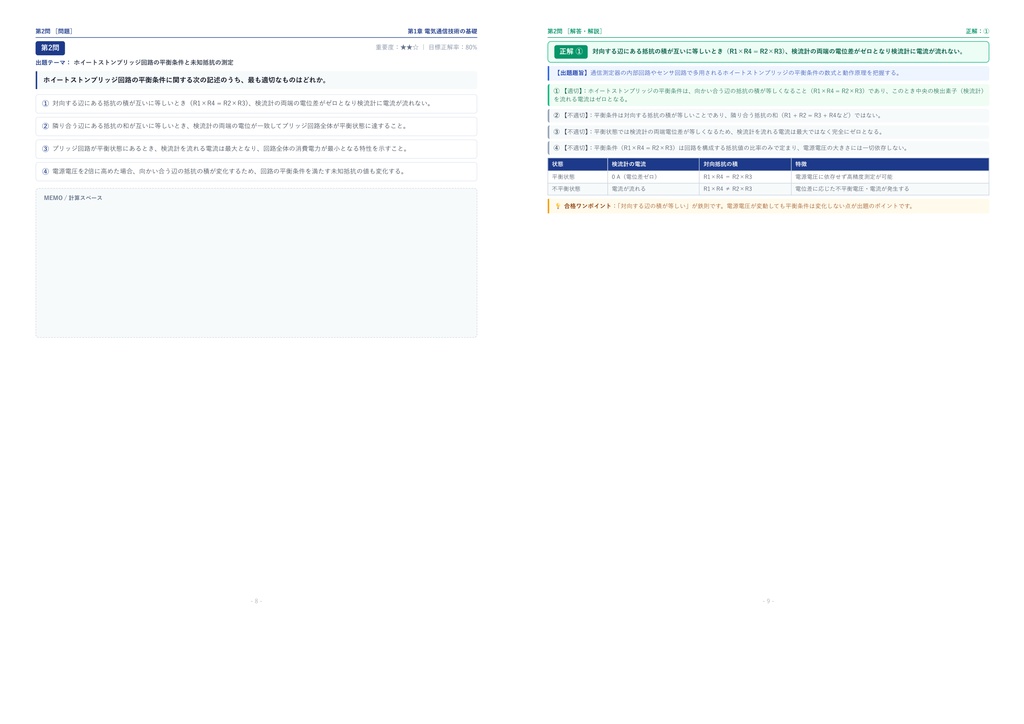This screenshot has height=724, width=1024.
Task: Click the cell 0 A（電位差ゼロ）
Action: (654, 177)
